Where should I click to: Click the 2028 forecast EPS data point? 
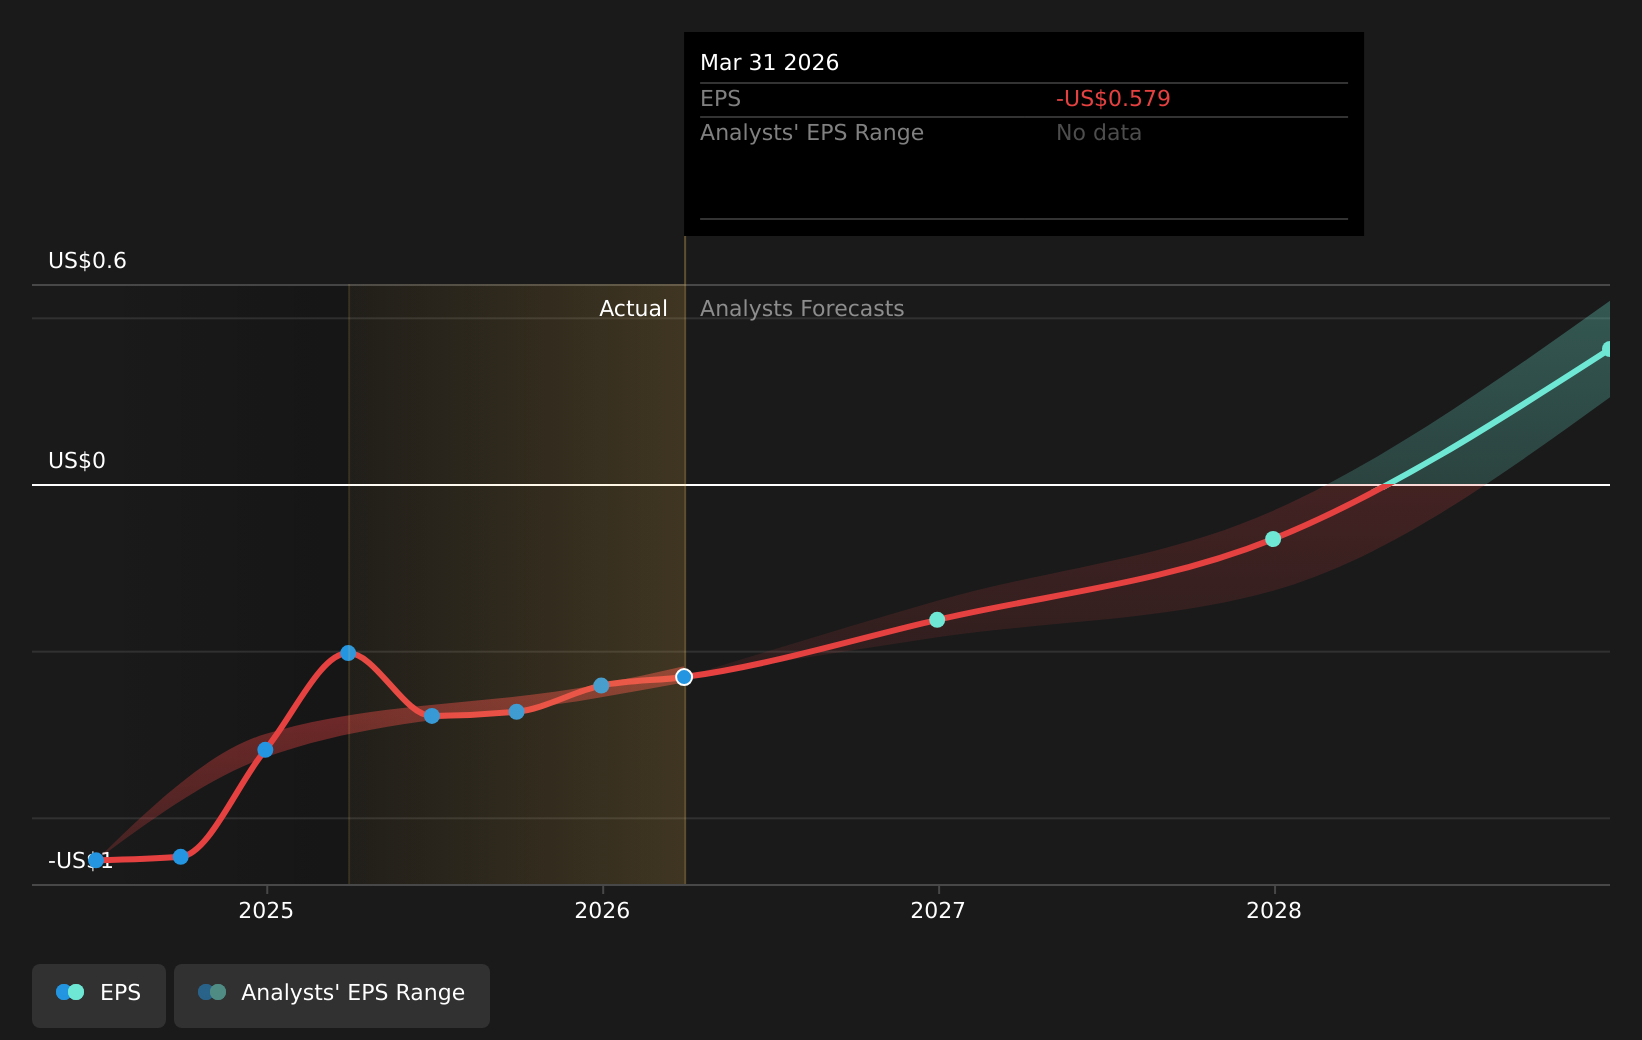pyautogui.click(x=1273, y=539)
